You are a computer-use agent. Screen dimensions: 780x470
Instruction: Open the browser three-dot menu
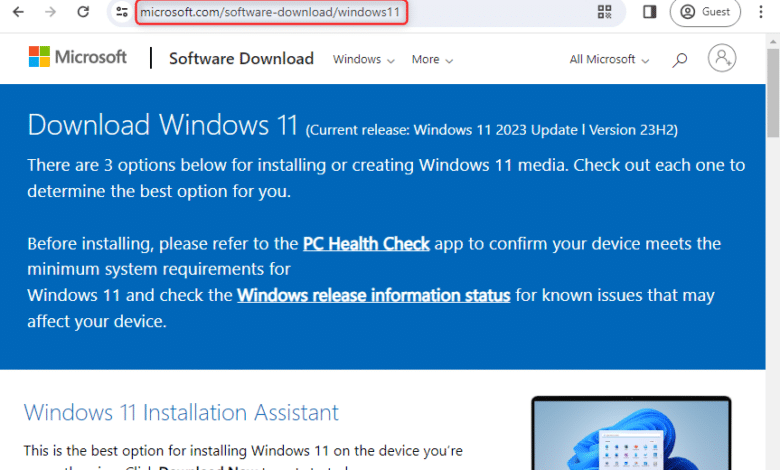(761, 12)
